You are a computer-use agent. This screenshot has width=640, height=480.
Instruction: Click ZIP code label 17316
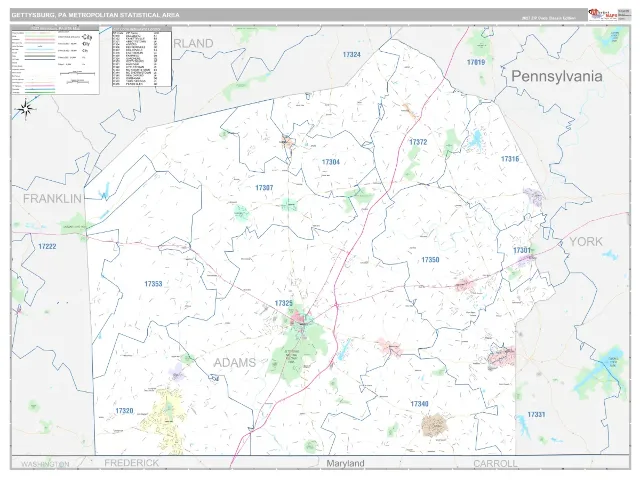pyautogui.click(x=510, y=159)
